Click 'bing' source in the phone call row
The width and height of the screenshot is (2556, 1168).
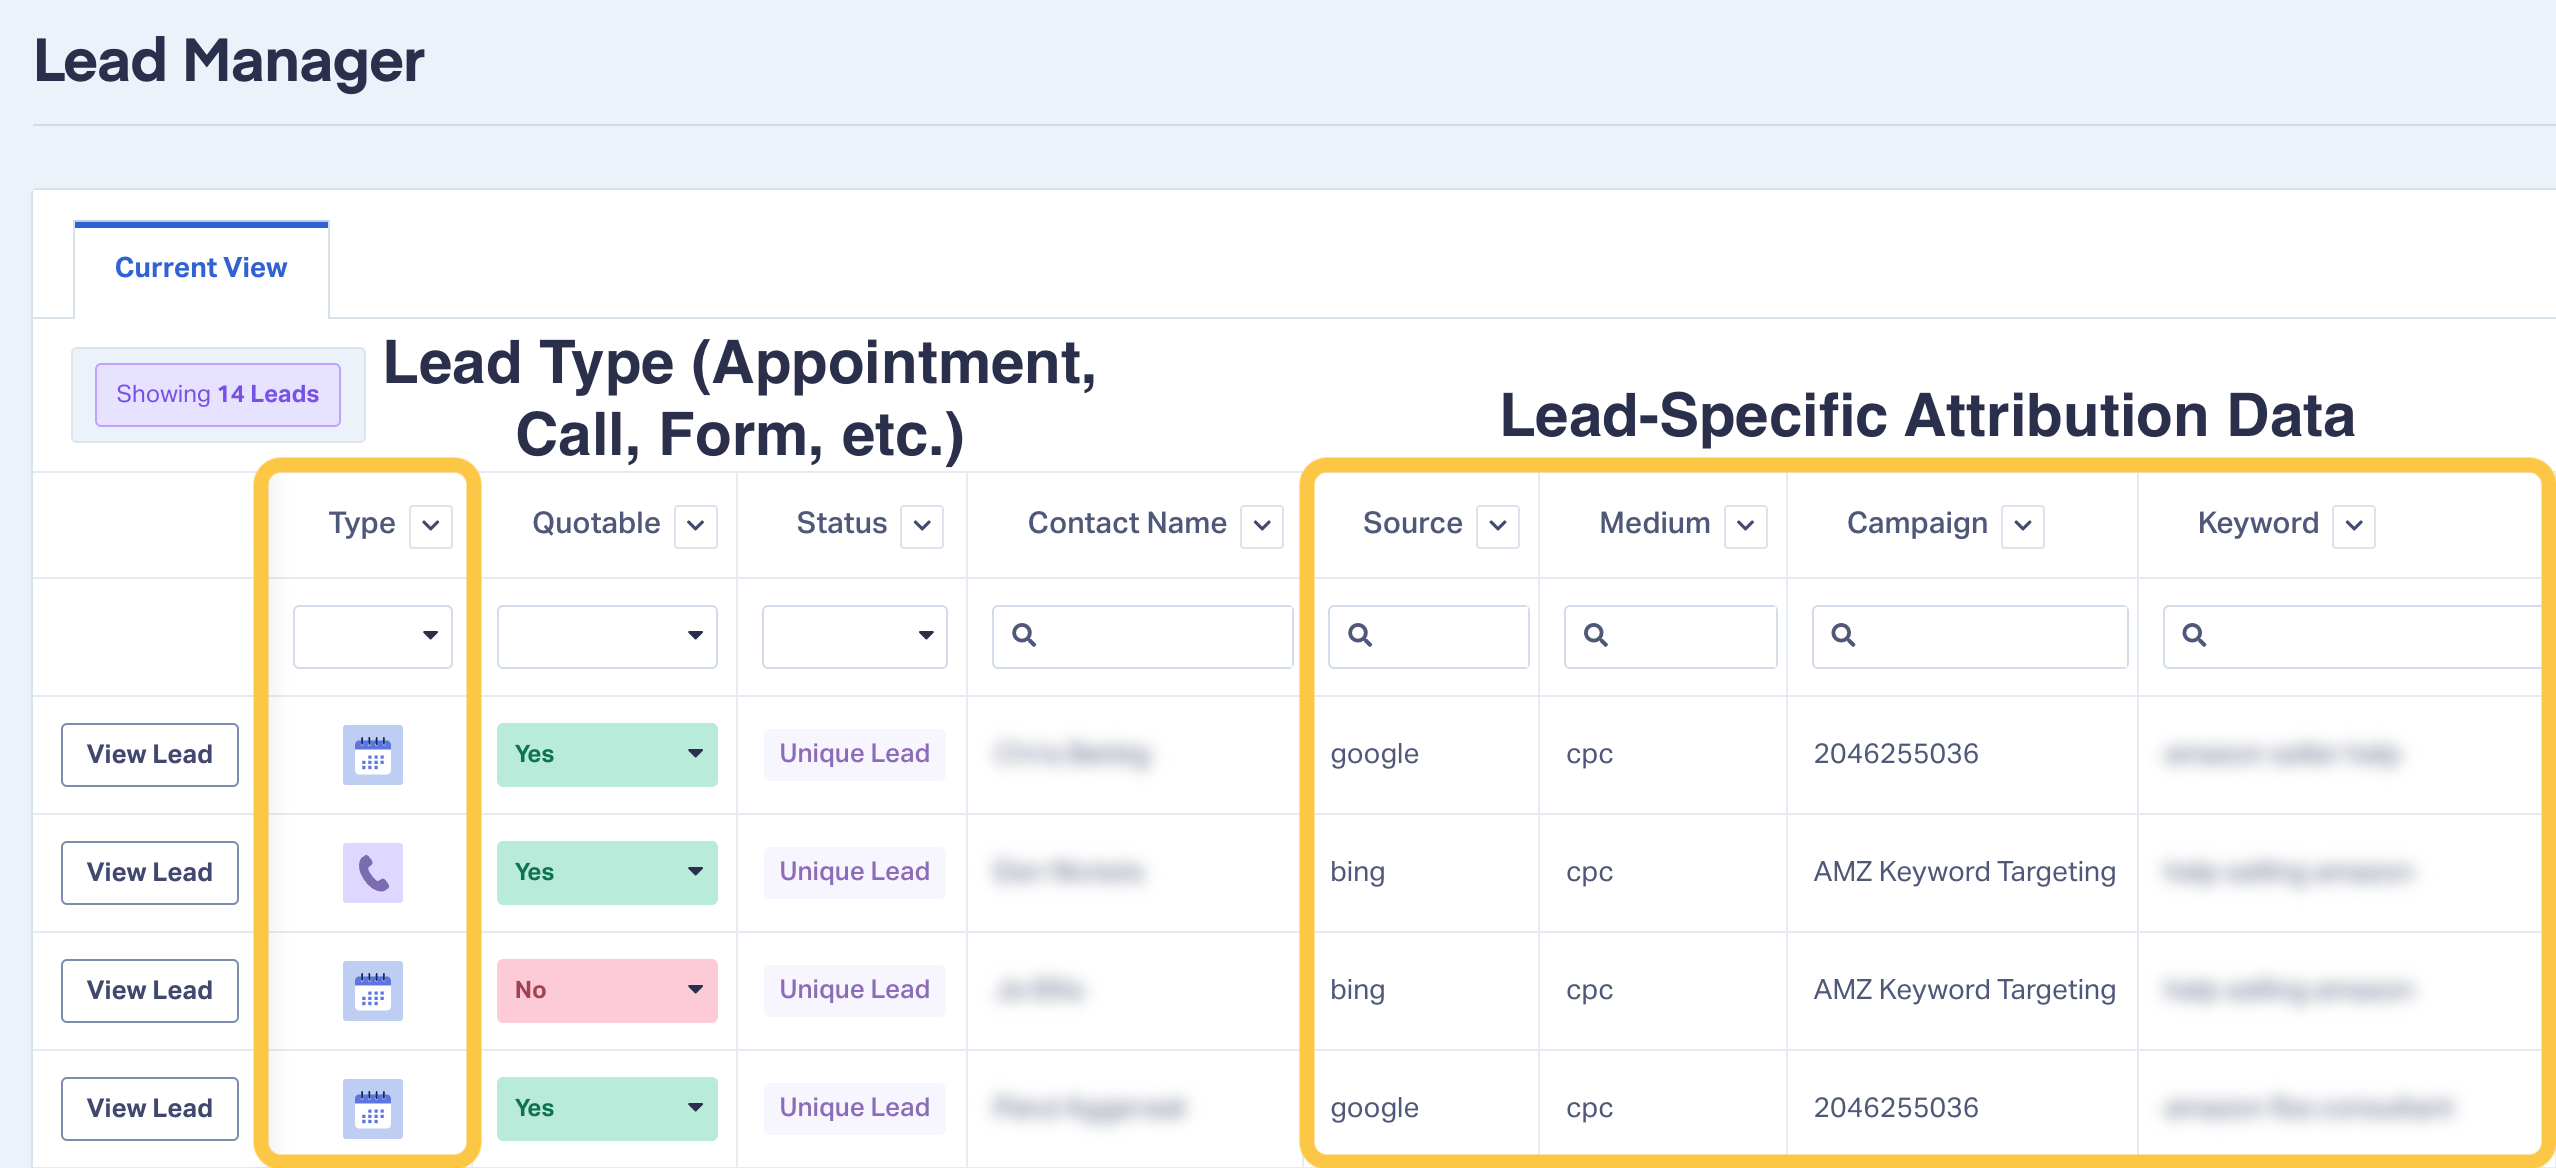pos(1357,872)
